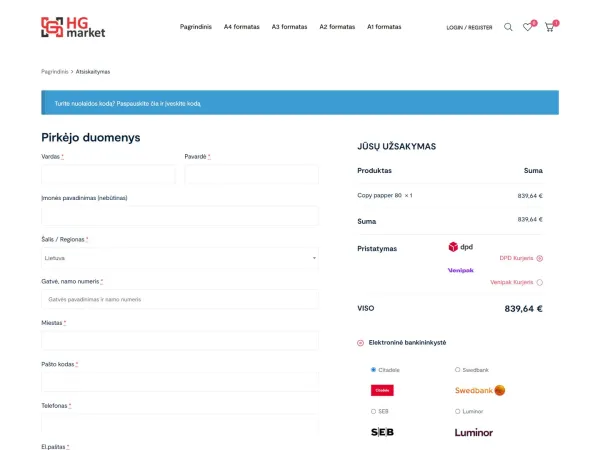Select Swedbank radio button
This screenshot has width=600, height=450.
[457, 370]
